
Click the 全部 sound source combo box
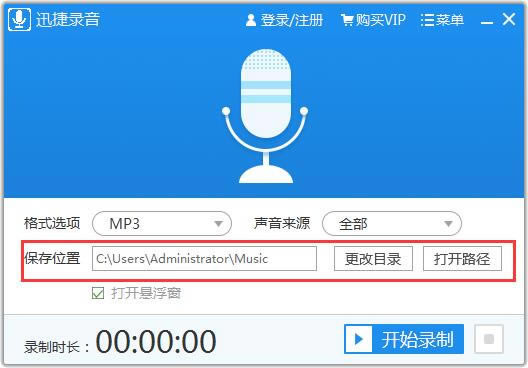[x=392, y=224]
